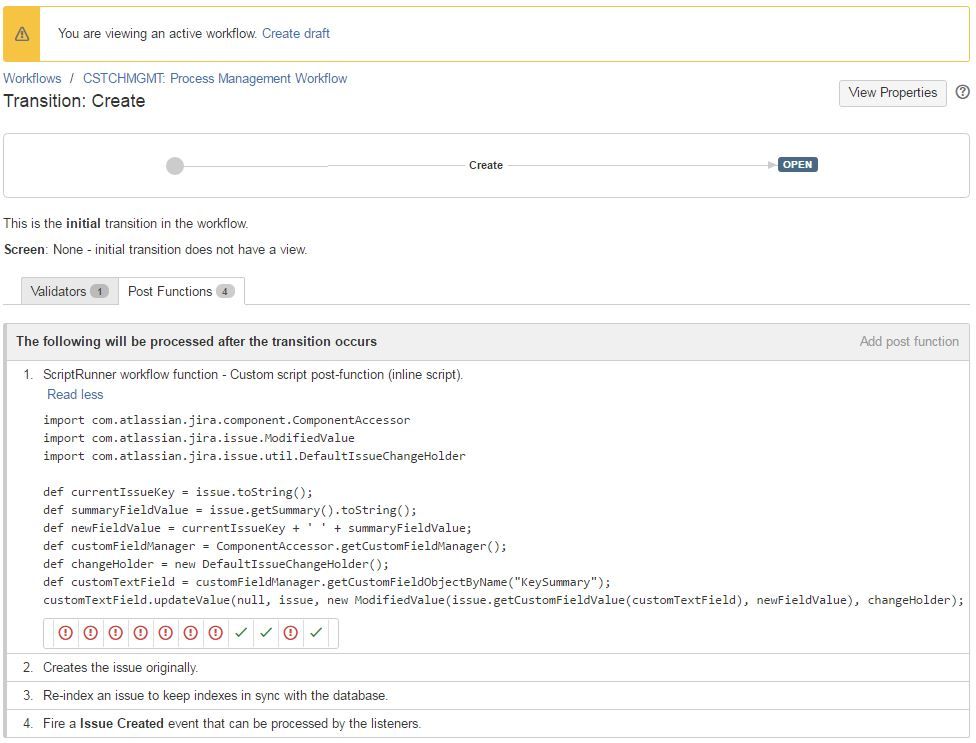Click the 'import ...ComponentAccessor' code line
976x743 pixels.
pos(227,420)
